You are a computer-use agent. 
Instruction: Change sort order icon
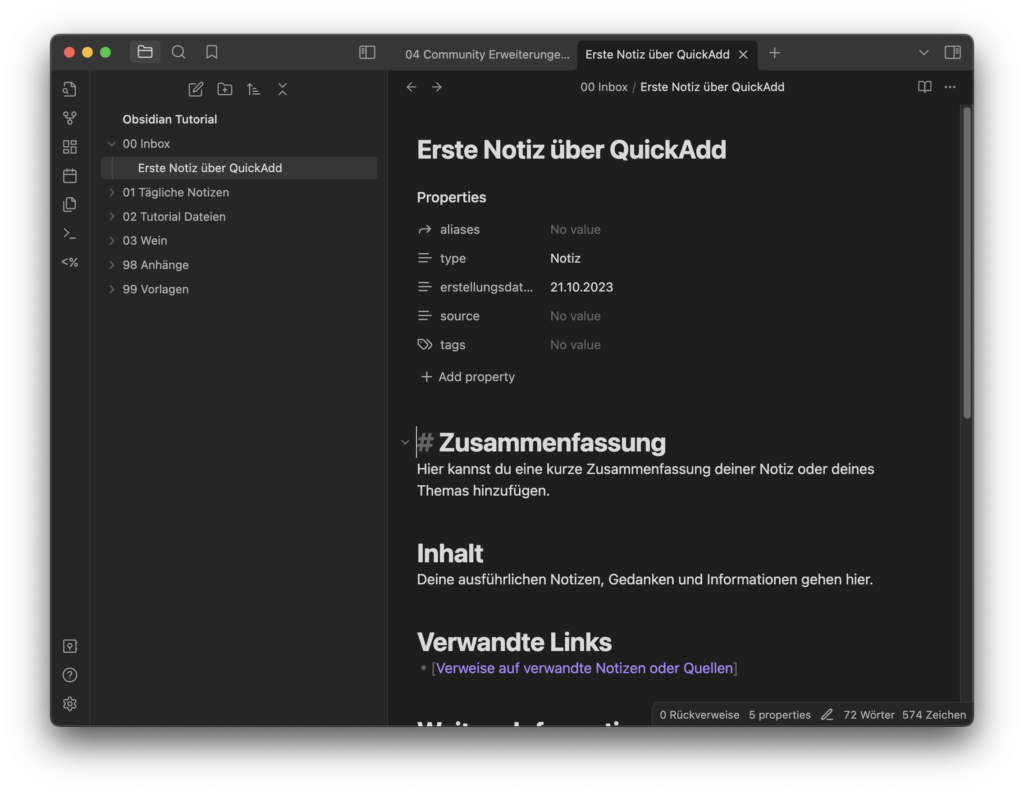253,89
